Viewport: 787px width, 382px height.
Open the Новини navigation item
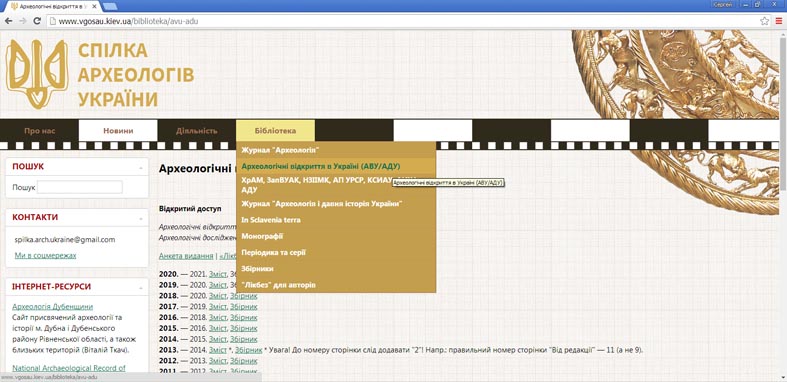118,131
